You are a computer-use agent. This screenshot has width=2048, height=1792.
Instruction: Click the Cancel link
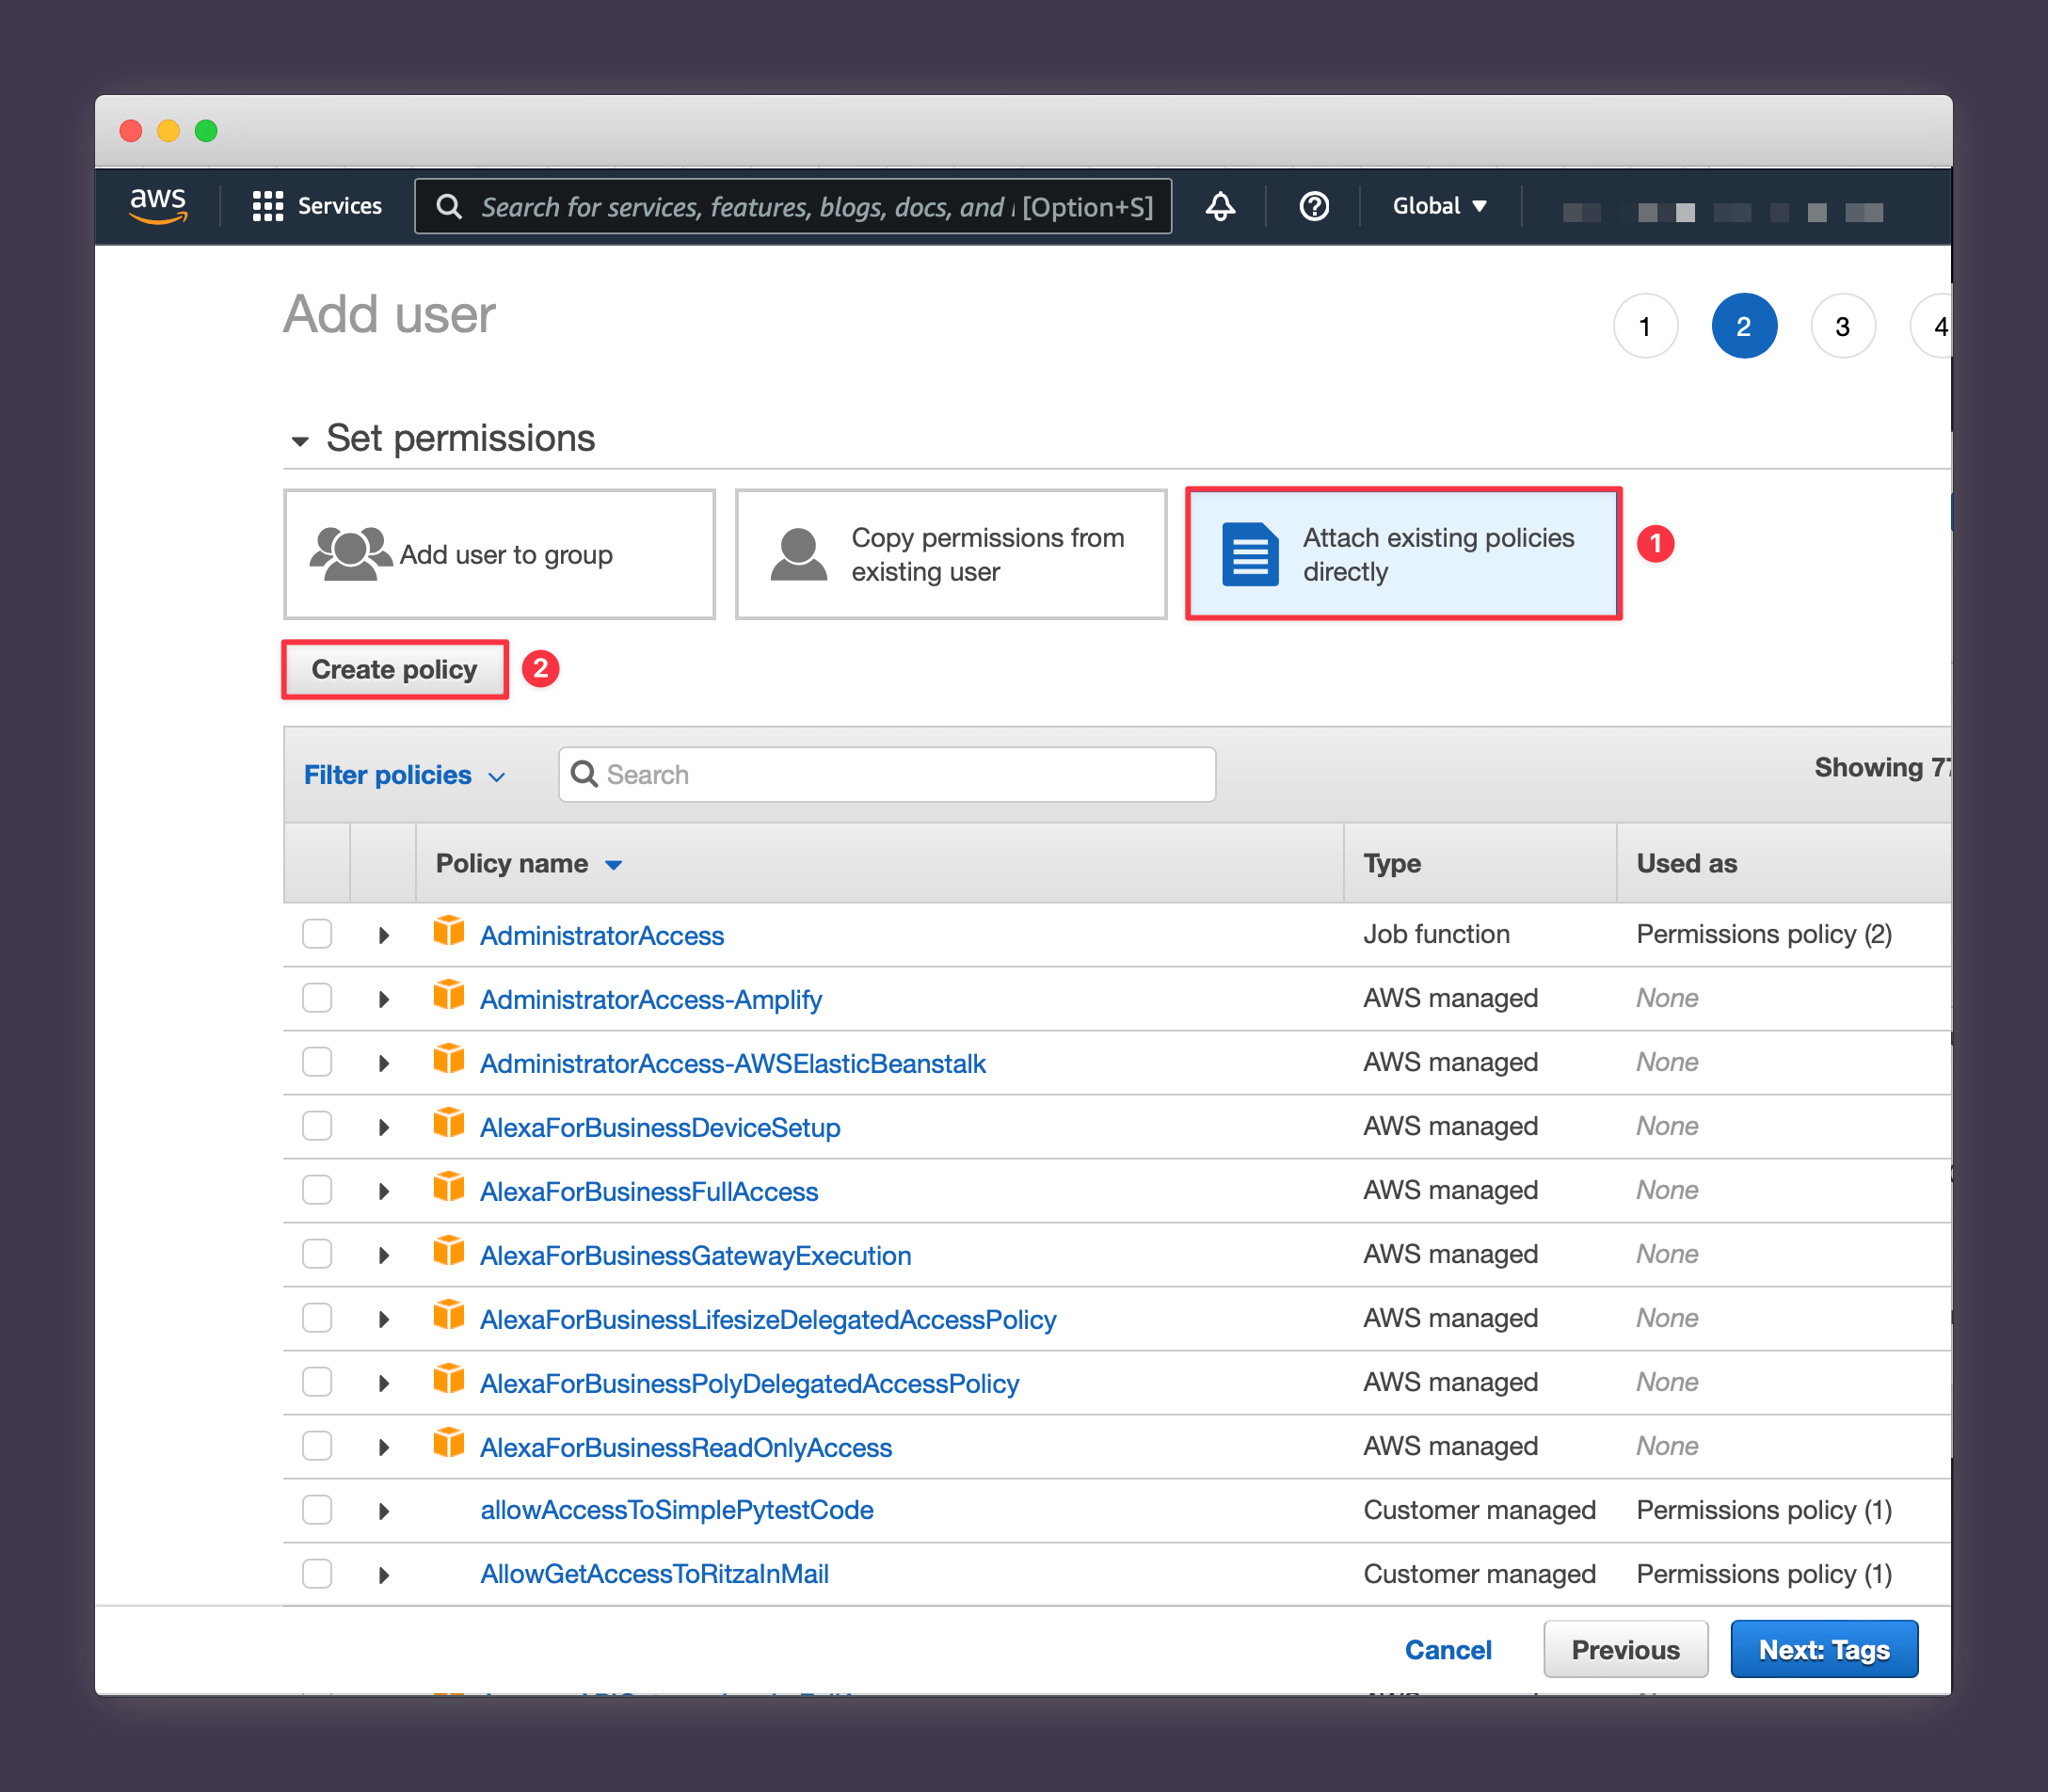[x=1448, y=1650]
